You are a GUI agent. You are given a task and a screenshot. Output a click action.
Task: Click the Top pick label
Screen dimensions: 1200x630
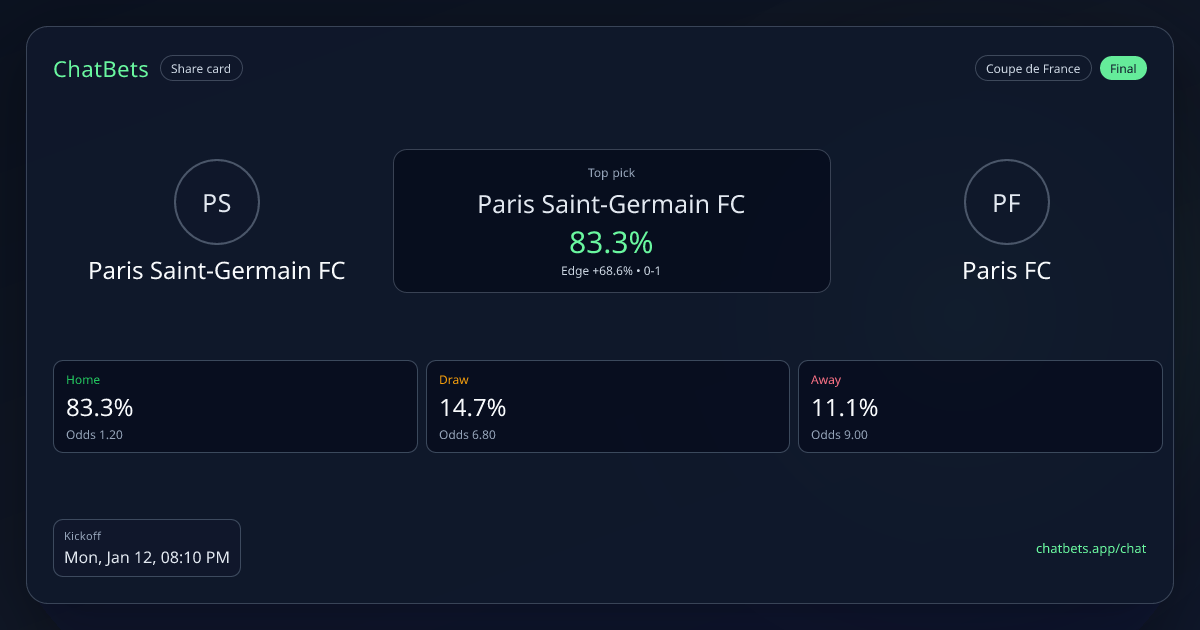[x=611, y=174]
